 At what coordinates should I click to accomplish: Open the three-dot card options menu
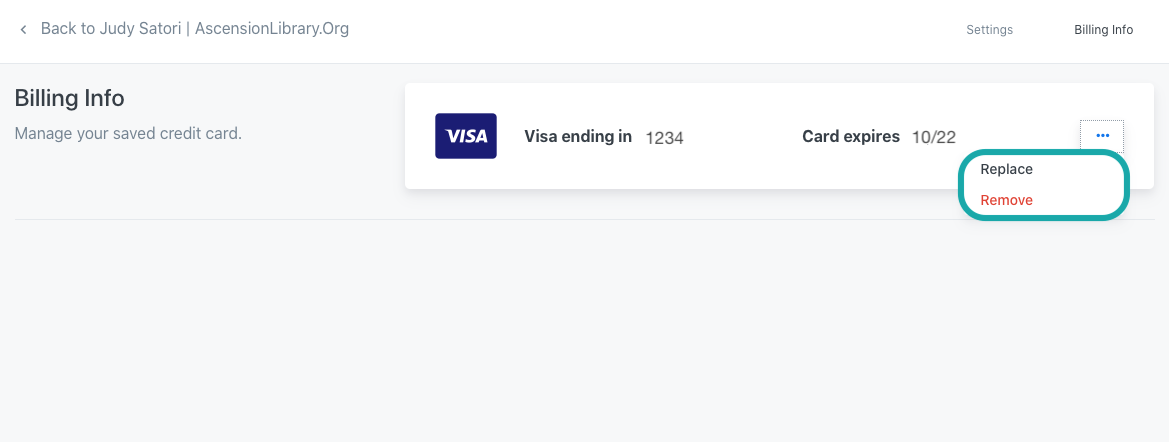(x=1102, y=135)
